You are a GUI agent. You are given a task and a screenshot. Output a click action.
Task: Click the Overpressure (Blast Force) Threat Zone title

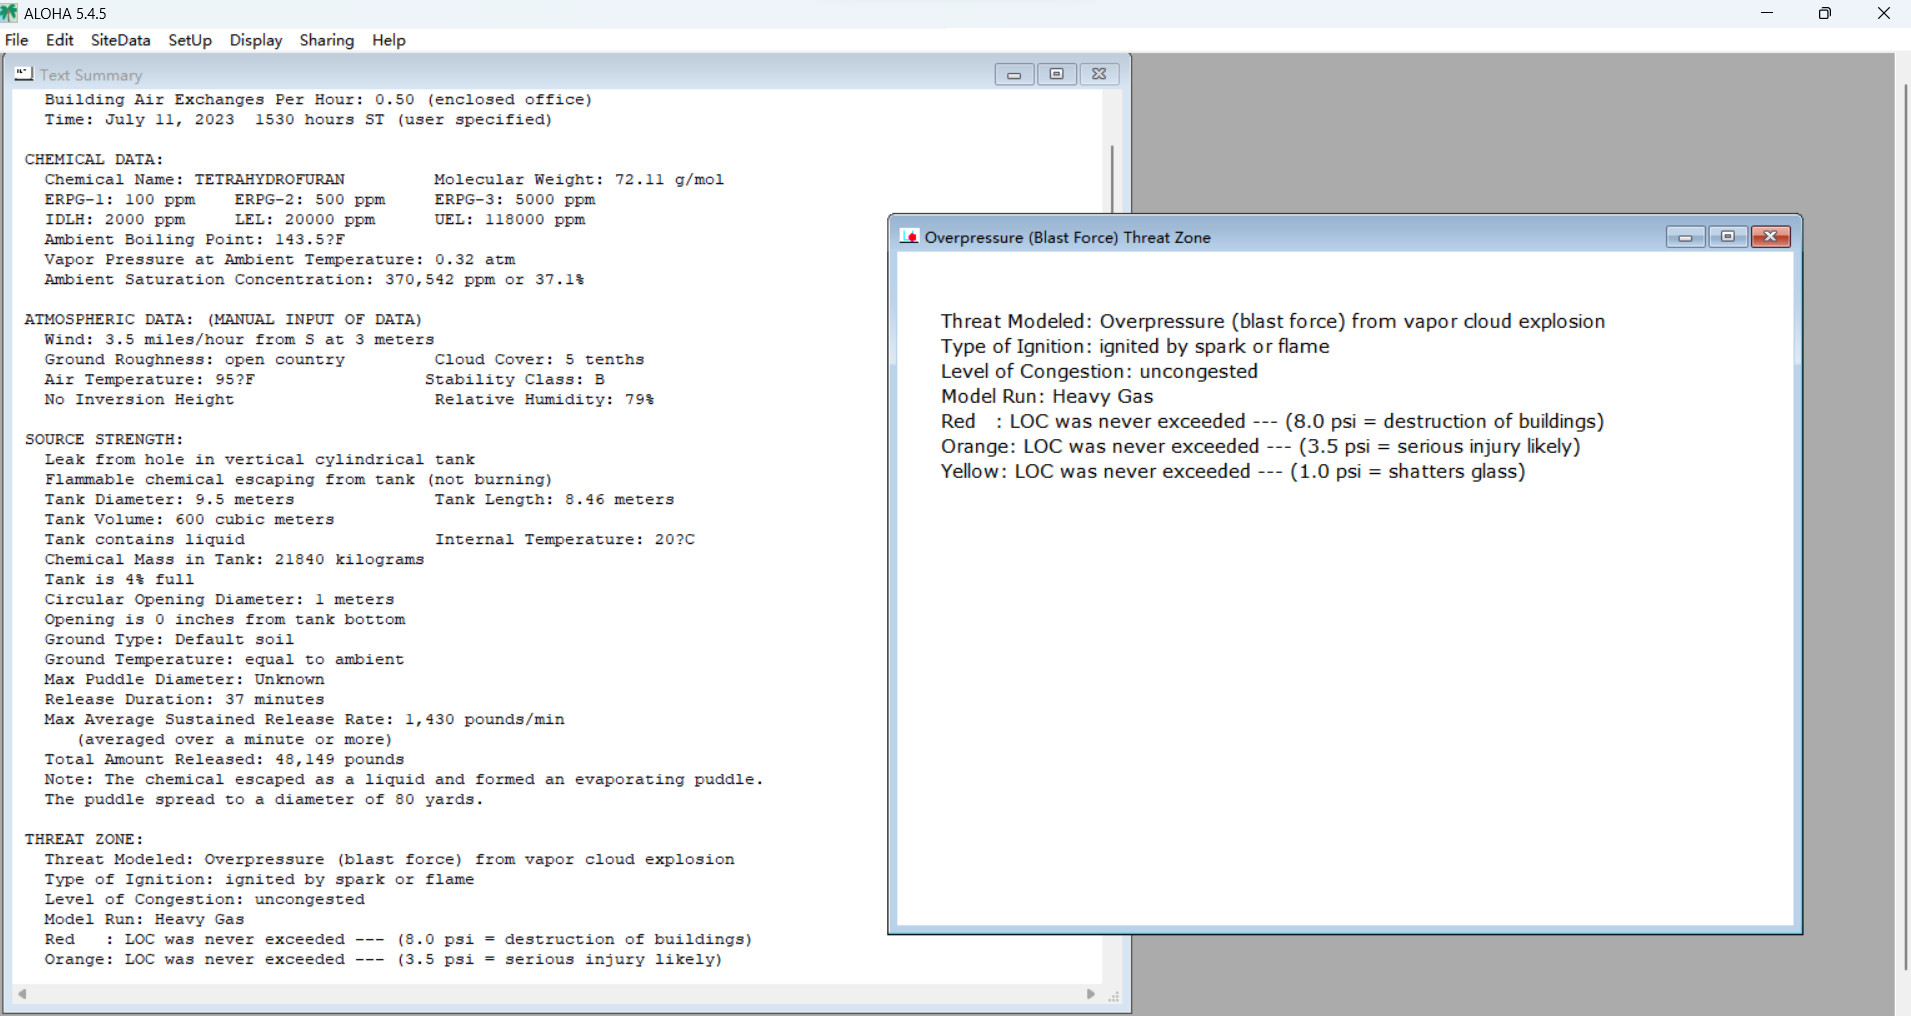pyautogui.click(x=1068, y=237)
